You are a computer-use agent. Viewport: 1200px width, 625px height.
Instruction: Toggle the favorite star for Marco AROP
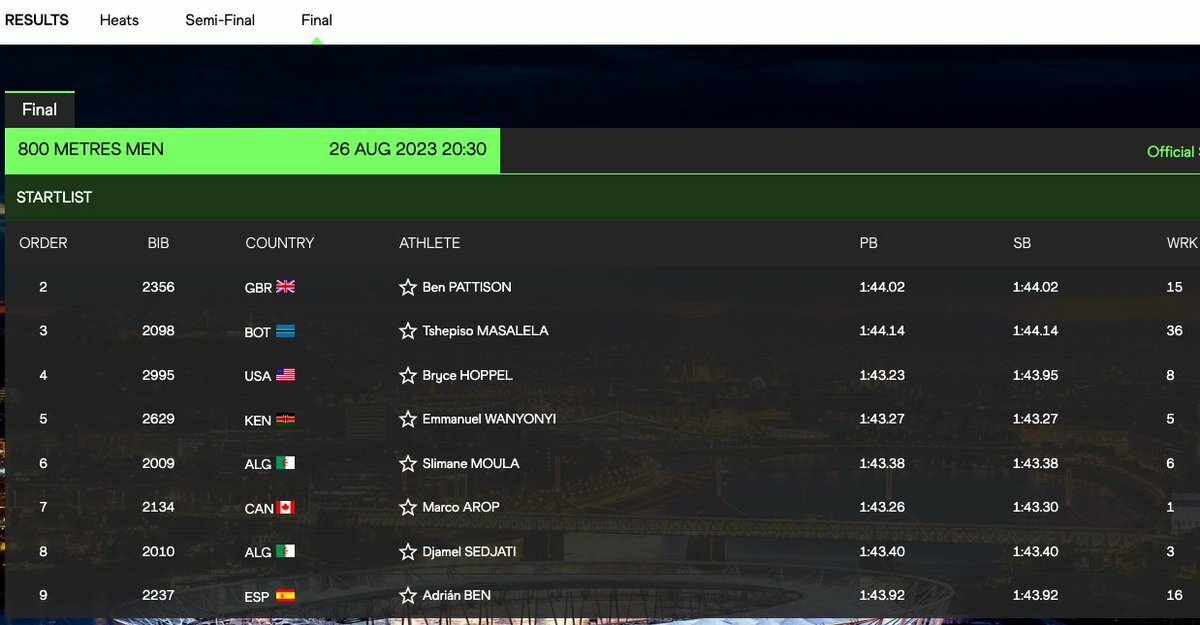[408, 507]
